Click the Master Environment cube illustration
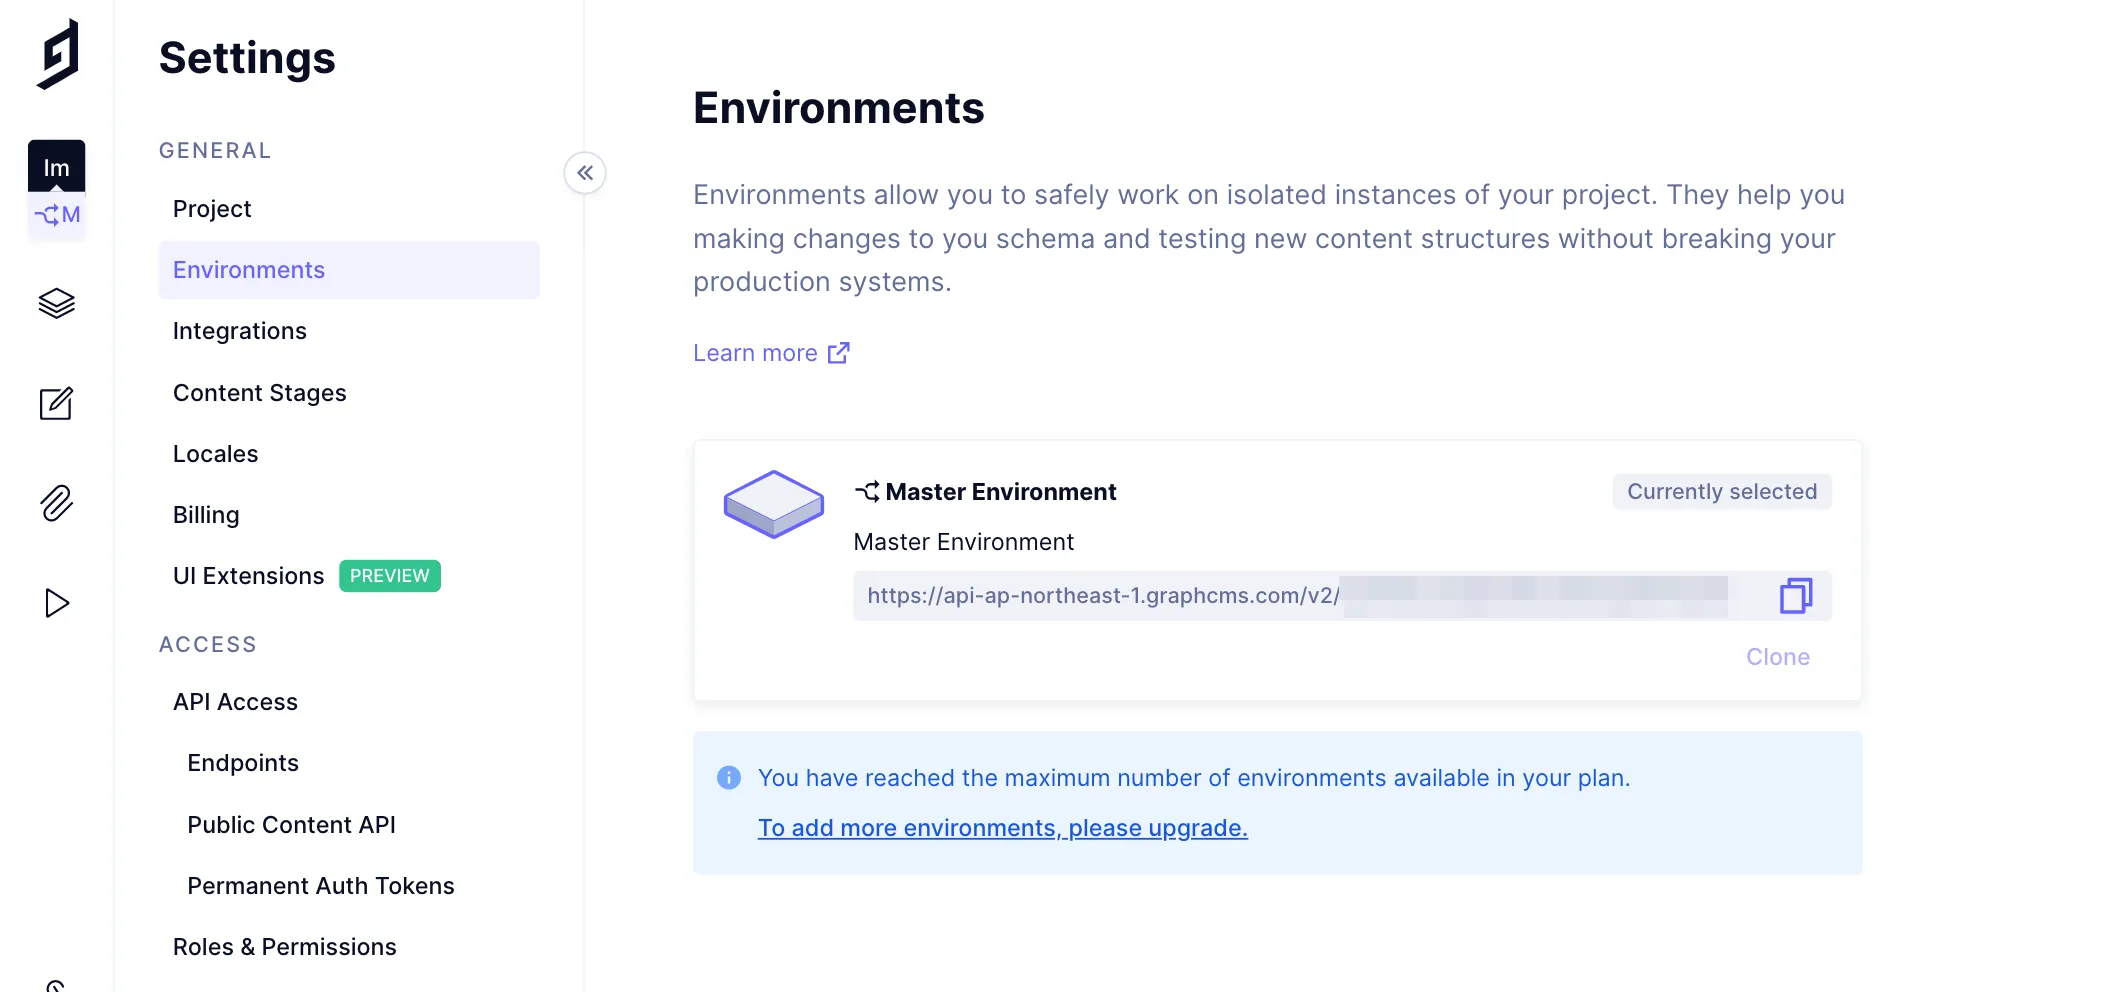Viewport: 2124px width, 992px height. [x=774, y=504]
